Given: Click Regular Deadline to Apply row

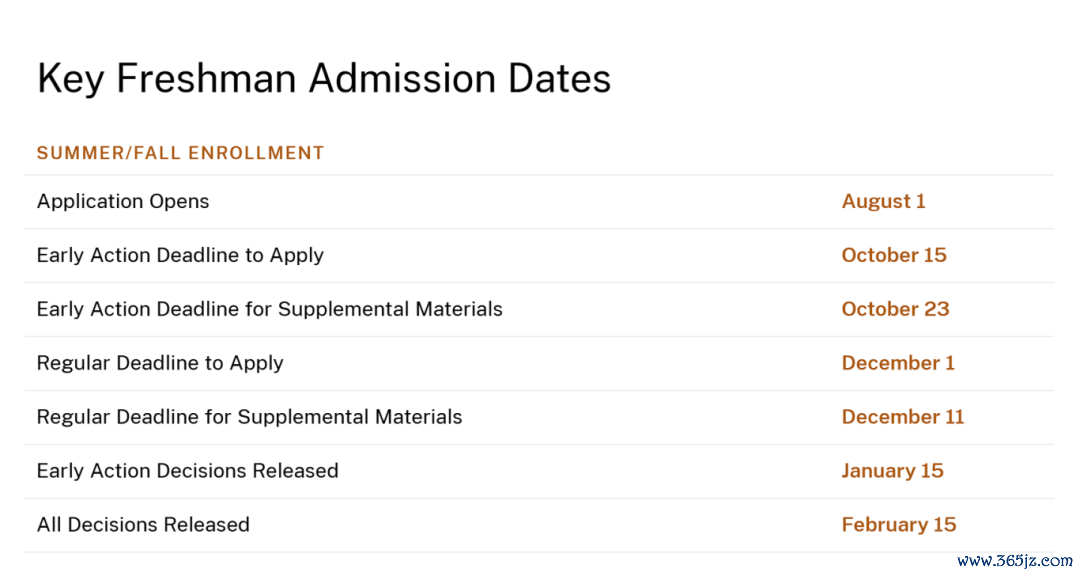Looking at the screenshot, I should click(x=539, y=364).
